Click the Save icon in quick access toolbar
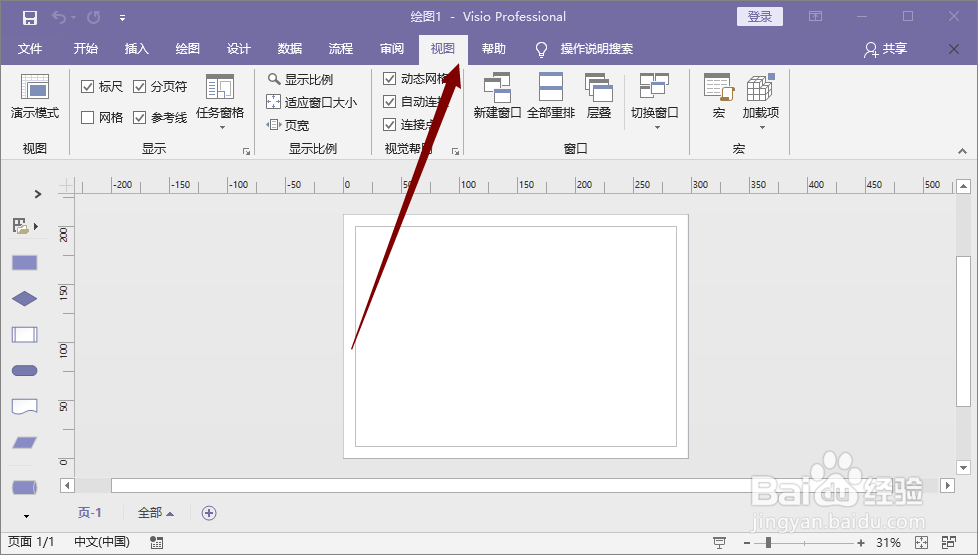978x555 pixels. point(29,17)
